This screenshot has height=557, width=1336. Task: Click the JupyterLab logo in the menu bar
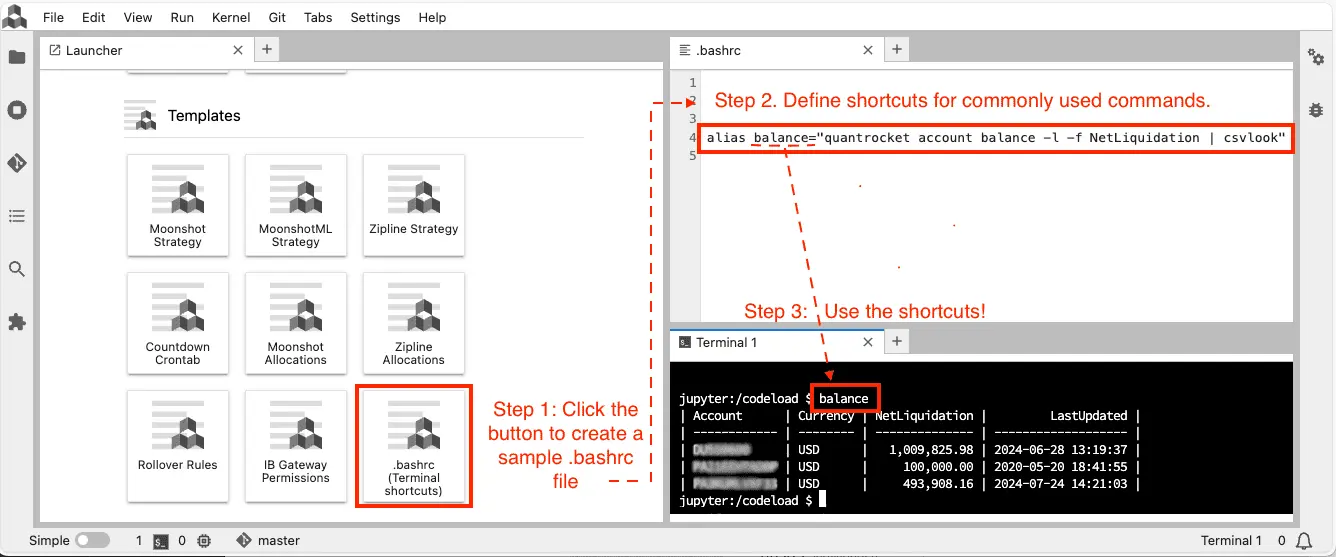click(16, 17)
